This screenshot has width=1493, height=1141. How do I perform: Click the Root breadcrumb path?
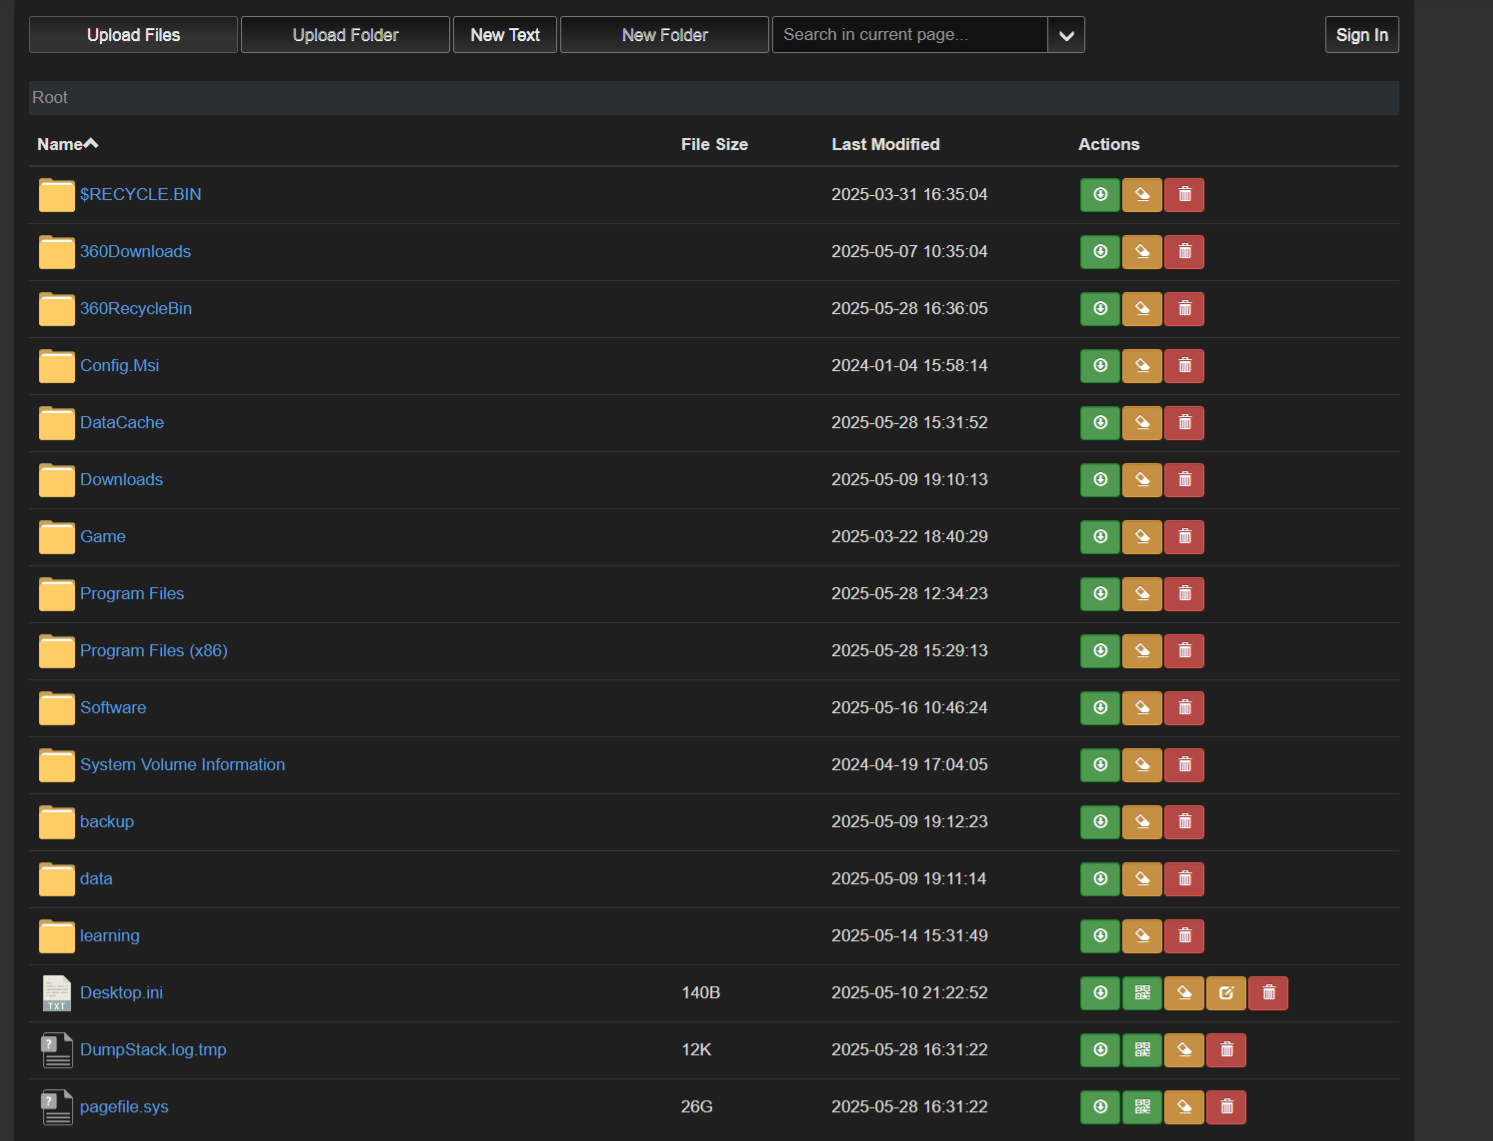[x=50, y=98]
